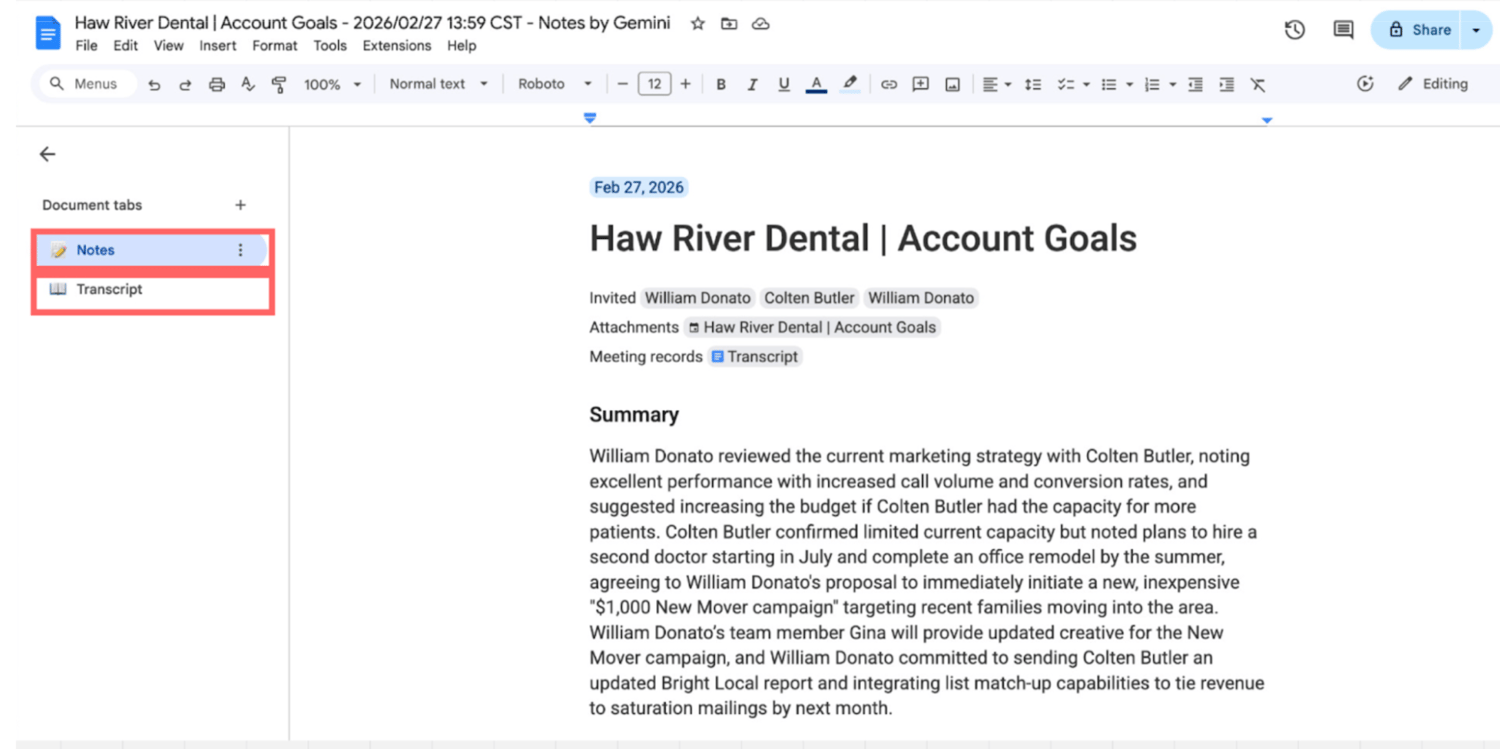Switch to the Transcript document tab

152,290
